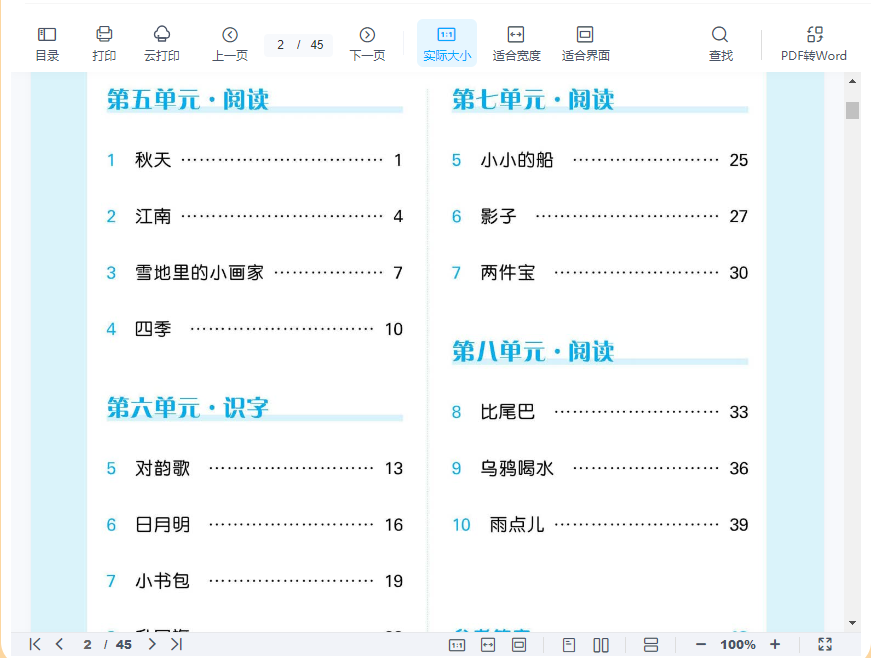Click the vertical scrollbar thumb
Viewport: 871px width, 658px height.
click(852, 110)
